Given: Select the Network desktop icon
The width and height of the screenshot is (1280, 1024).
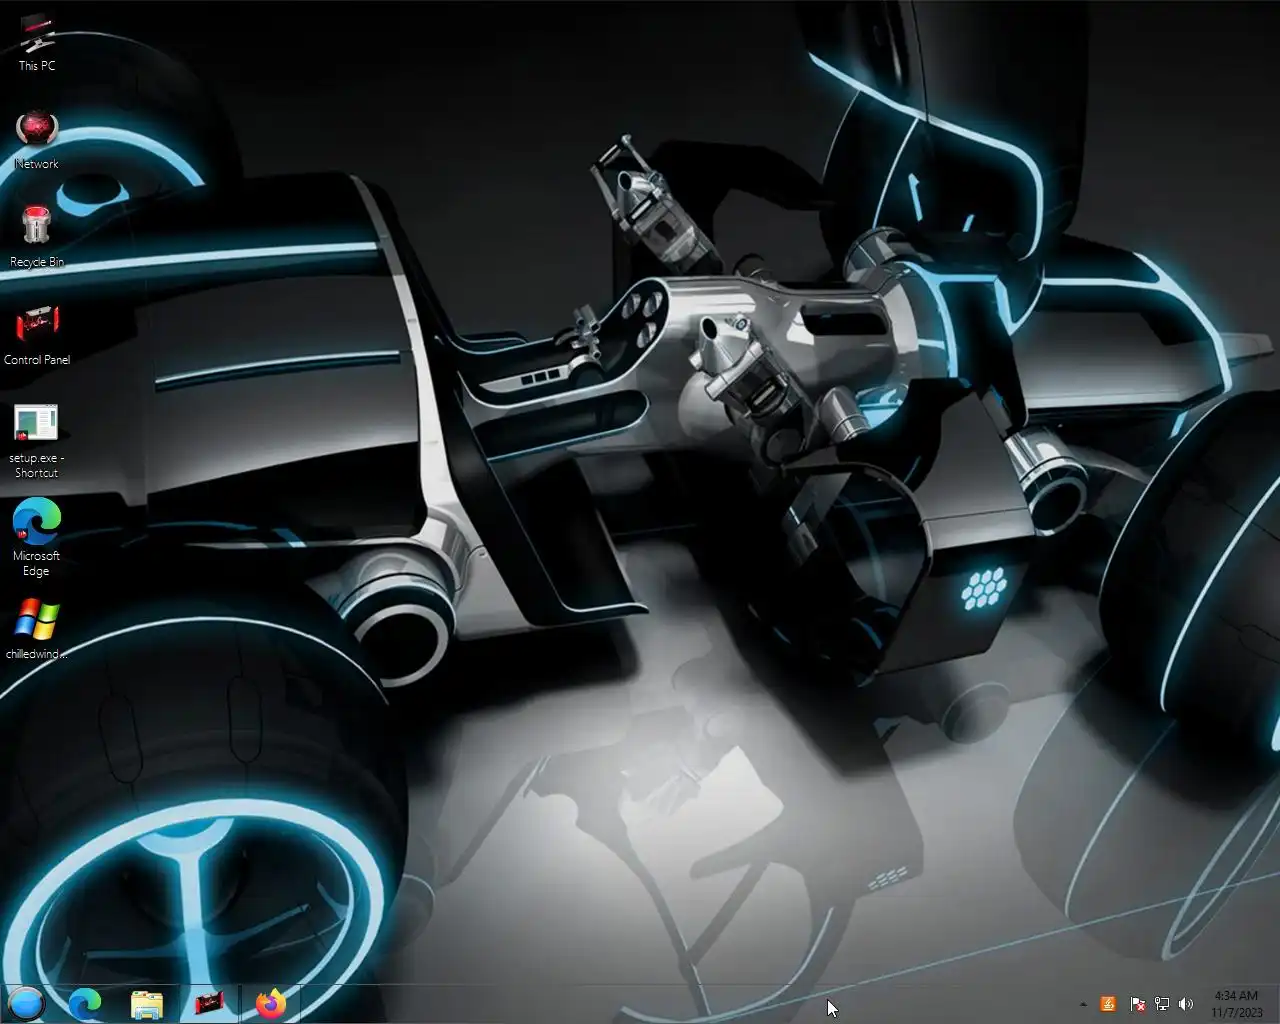Looking at the screenshot, I should coord(37,140).
